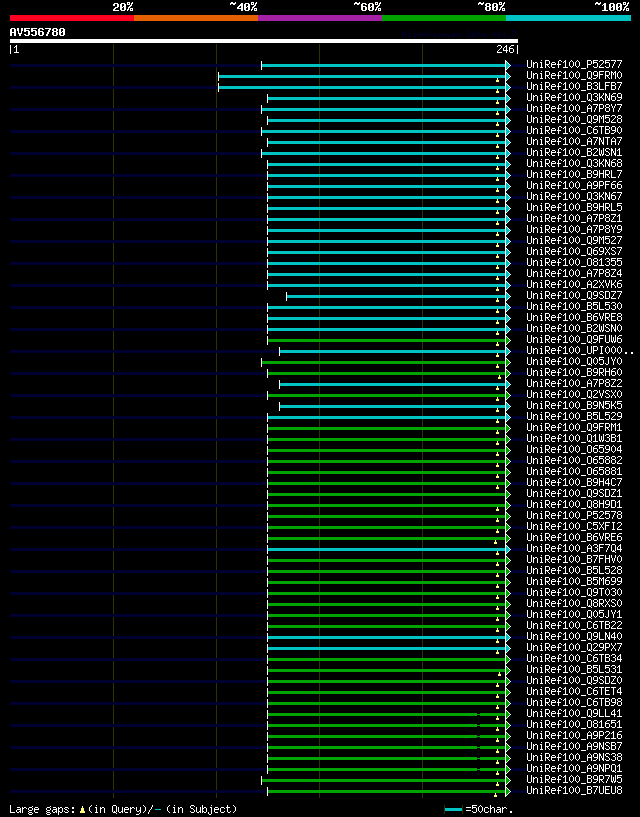Select the UniRef100_Q9SDZ1 subject entry

point(574,493)
